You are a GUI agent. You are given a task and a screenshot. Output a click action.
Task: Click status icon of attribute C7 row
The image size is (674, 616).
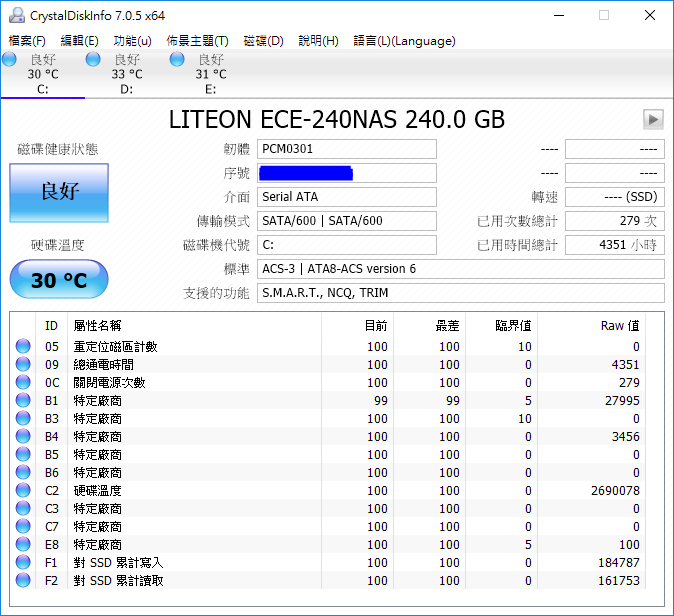[x=23, y=526]
